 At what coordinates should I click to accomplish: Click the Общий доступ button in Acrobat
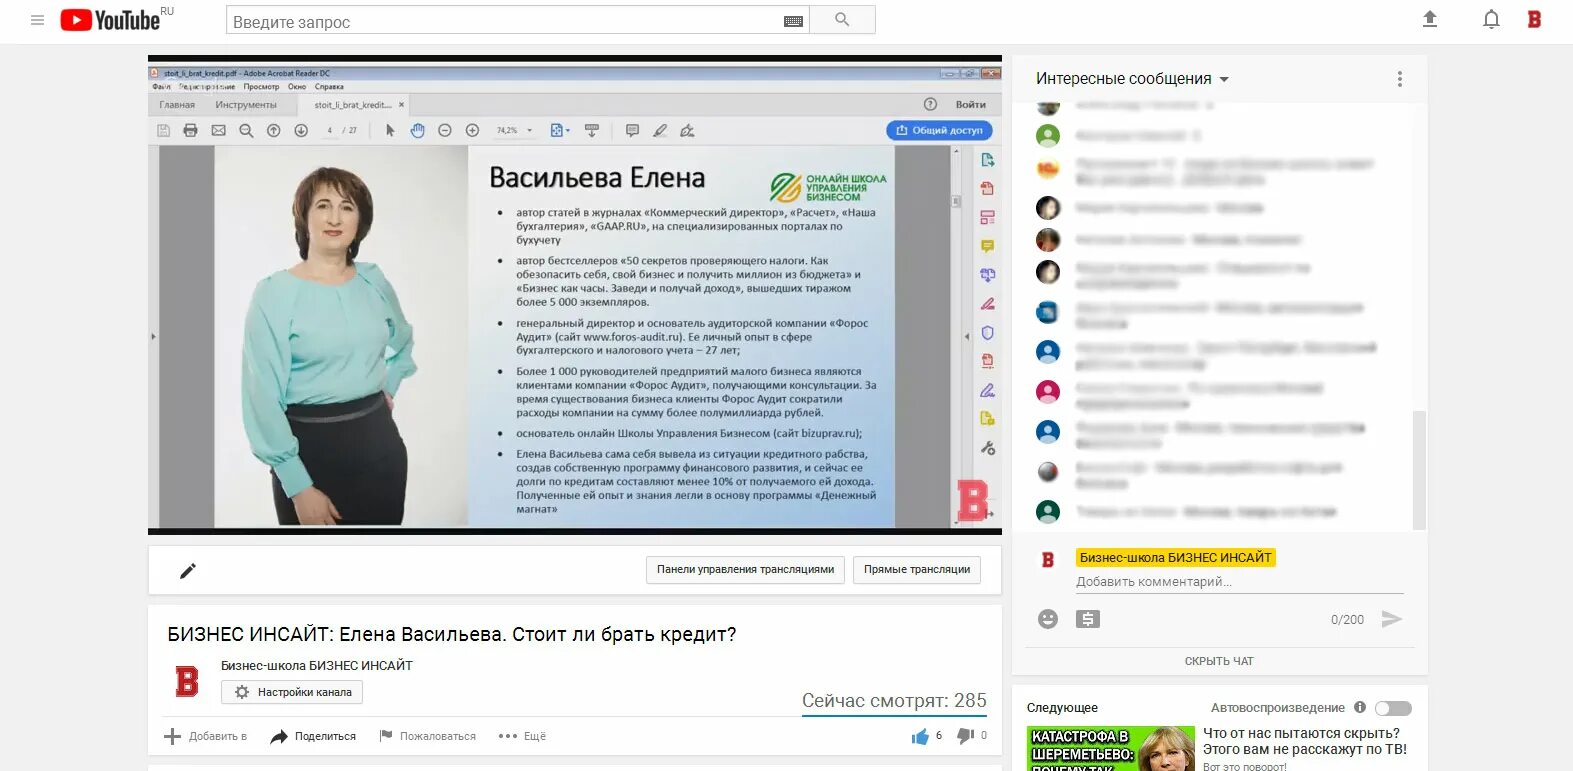(x=939, y=130)
